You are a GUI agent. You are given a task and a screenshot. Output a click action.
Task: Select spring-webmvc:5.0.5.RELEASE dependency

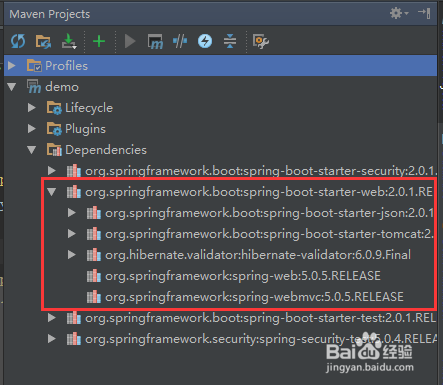click(x=254, y=297)
